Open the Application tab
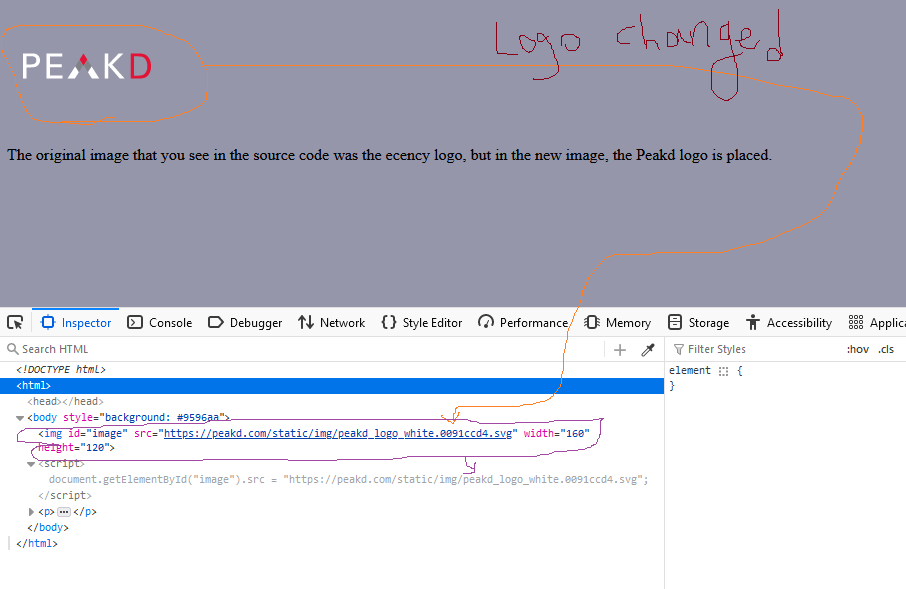 pos(876,323)
